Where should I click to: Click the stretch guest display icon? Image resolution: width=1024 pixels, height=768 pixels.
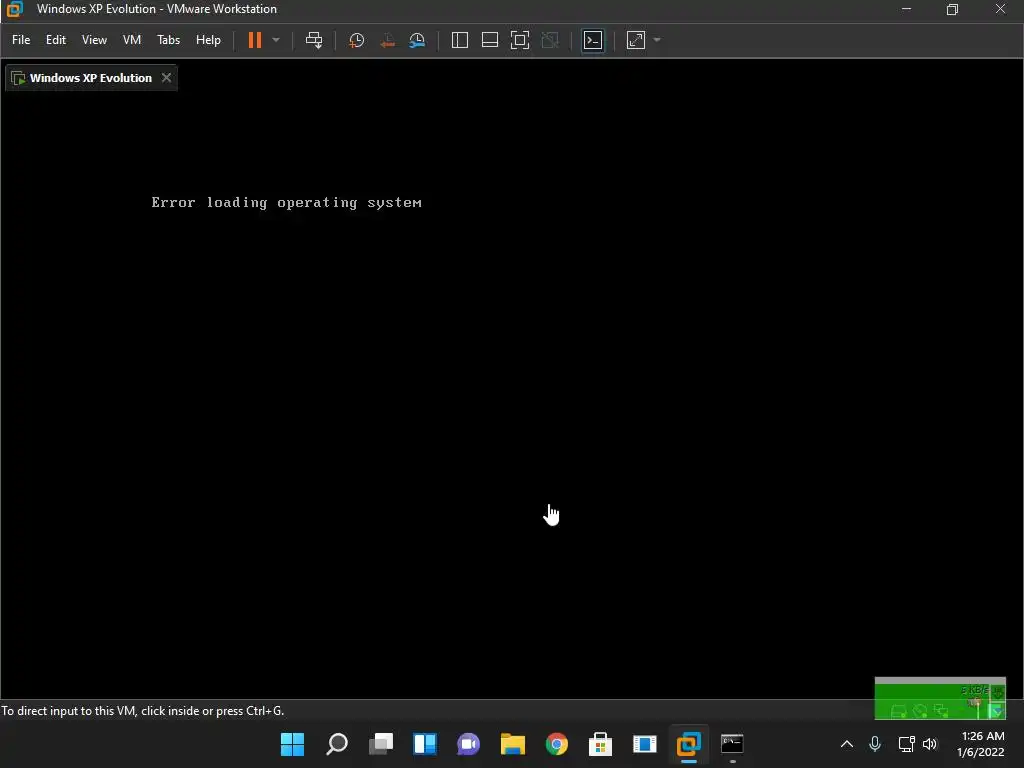point(636,40)
